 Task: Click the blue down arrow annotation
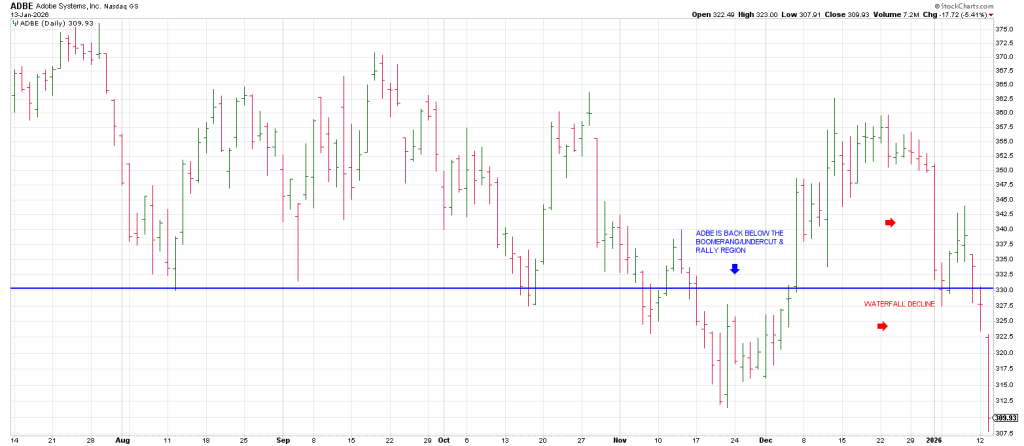pyautogui.click(x=734, y=269)
